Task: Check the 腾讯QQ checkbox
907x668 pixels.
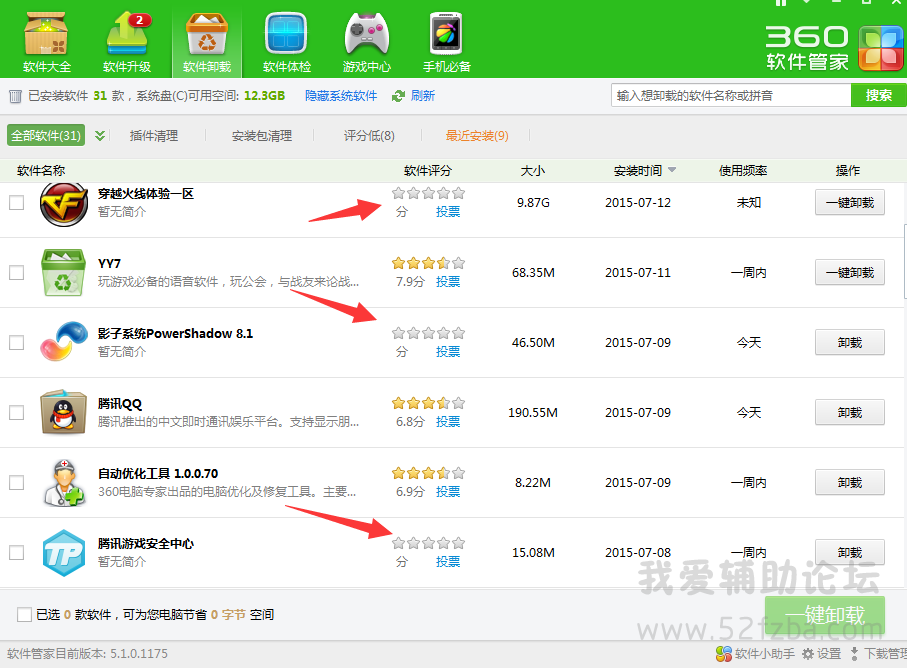Action: pos(17,412)
